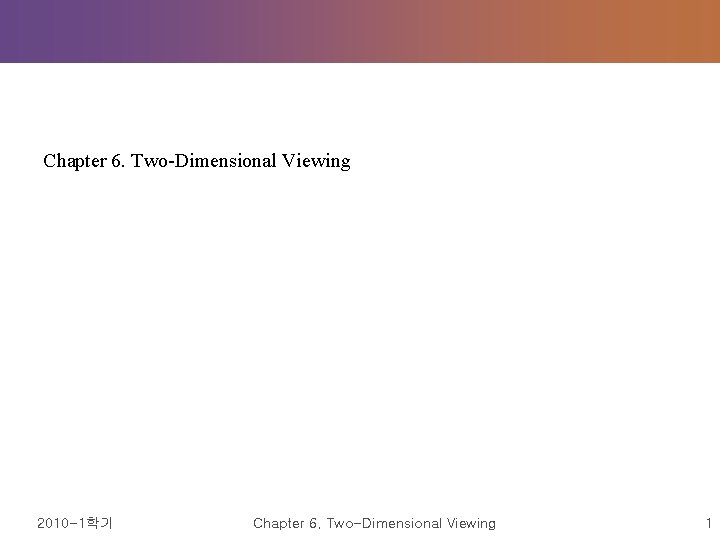This screenshot has width=720, height=540.
Task: Click the slide title 'Chapter 6. Two-Dimensional Viewing'
Action: pyautogui.click(x=197, y=161)
